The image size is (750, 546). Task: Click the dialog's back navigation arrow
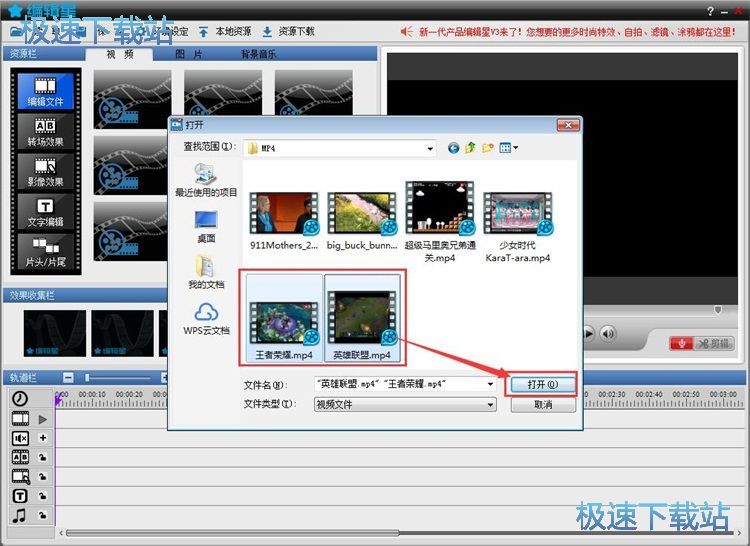(x=453, y=148)
